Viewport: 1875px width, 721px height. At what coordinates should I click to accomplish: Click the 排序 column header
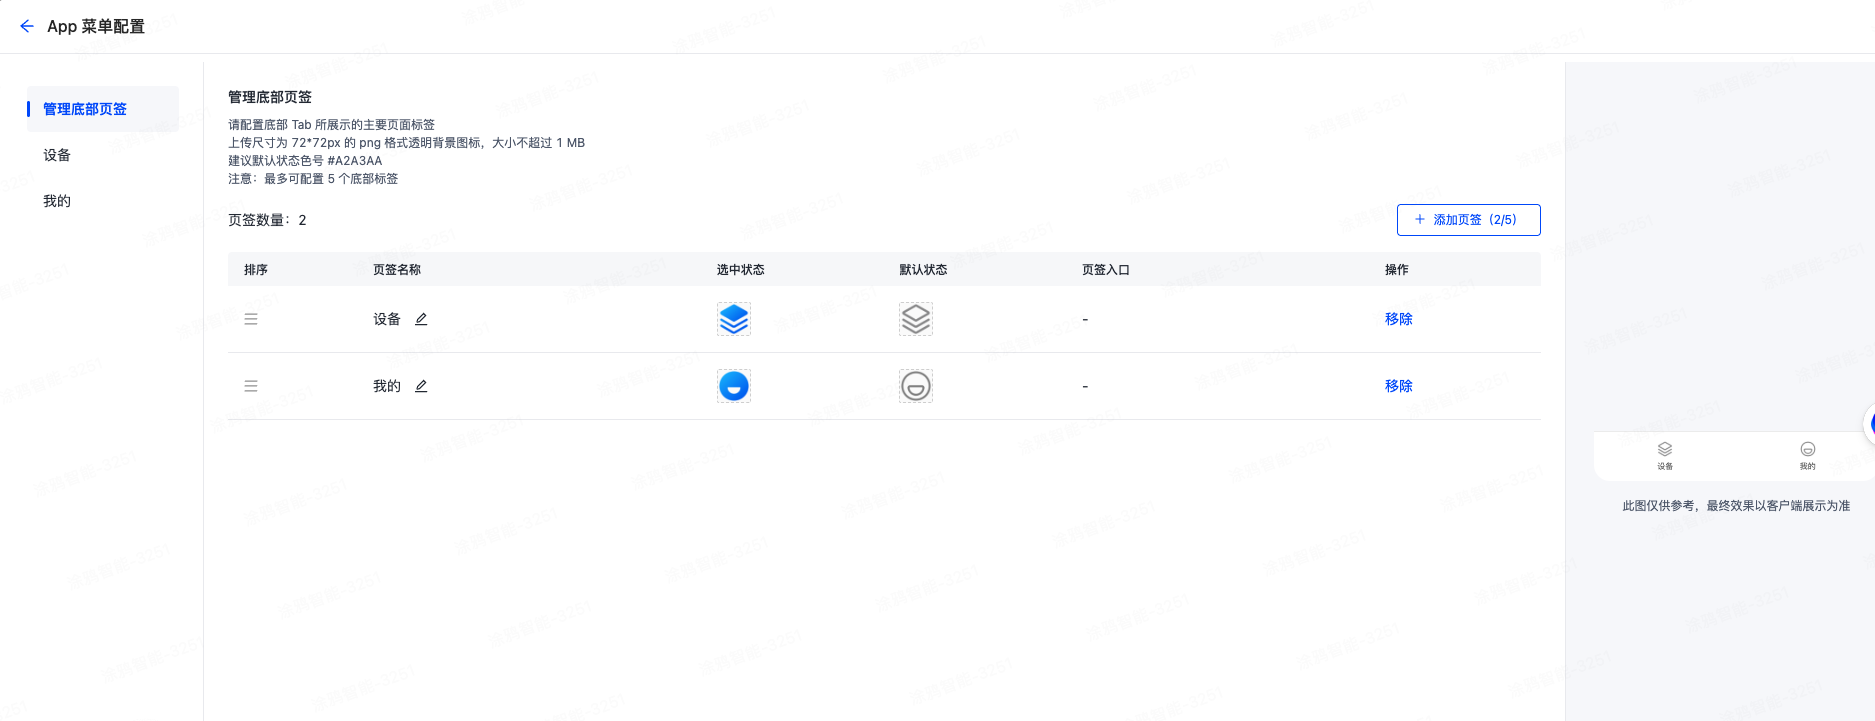click(256, 270)
